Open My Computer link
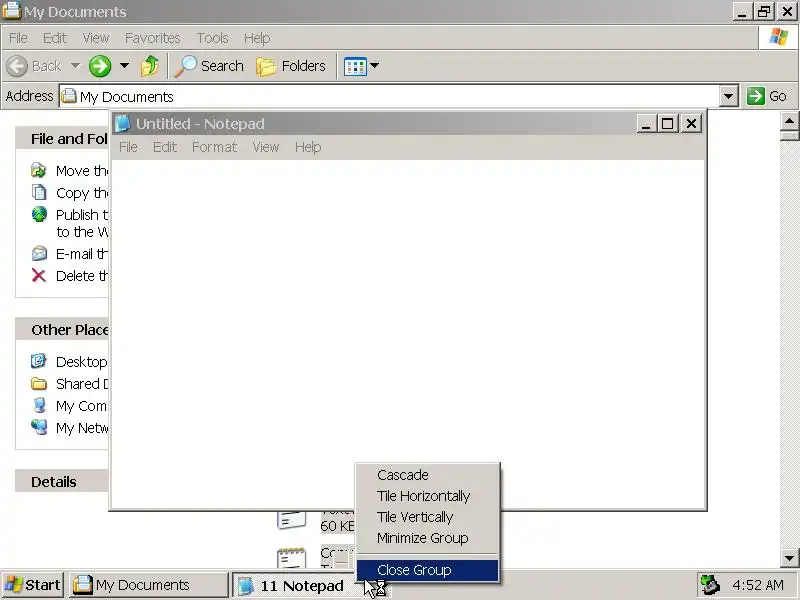Screen dimensions: 800x600 pyautogui.click(x=82, y=406)
